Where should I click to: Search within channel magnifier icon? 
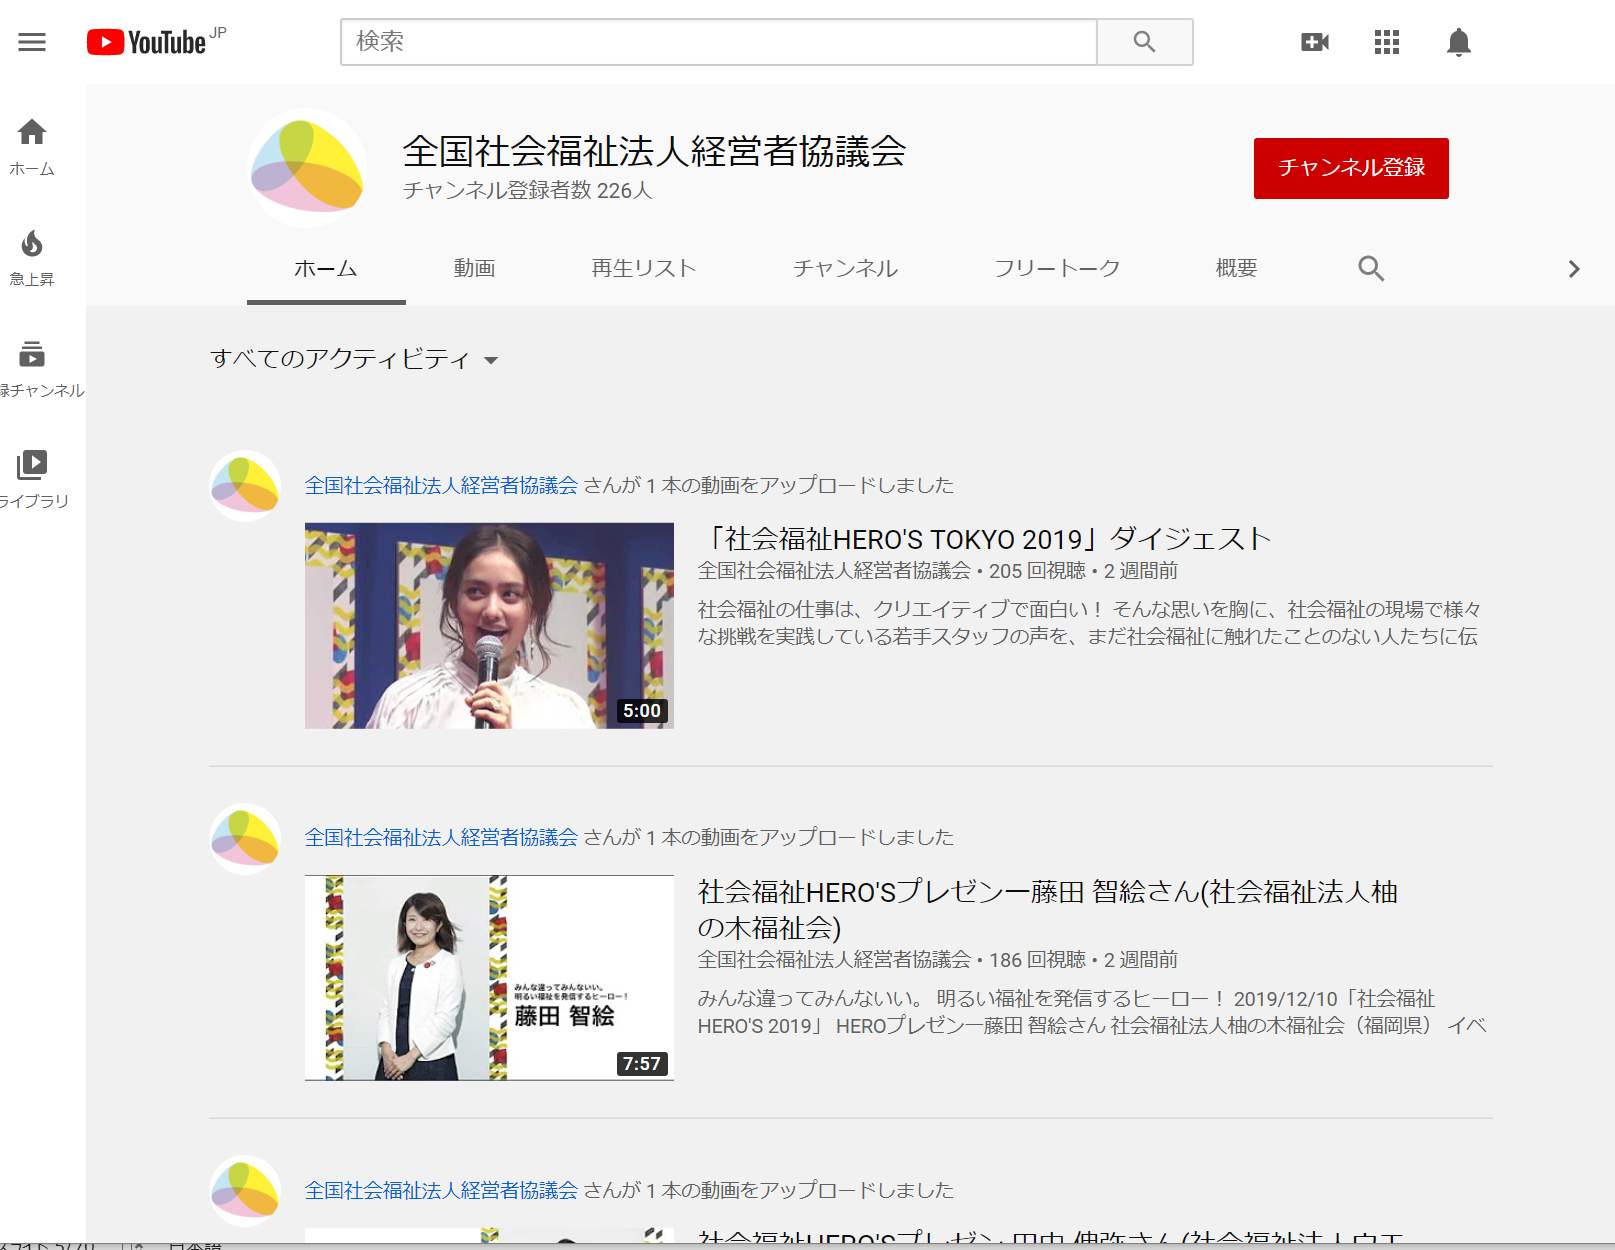1371,268
